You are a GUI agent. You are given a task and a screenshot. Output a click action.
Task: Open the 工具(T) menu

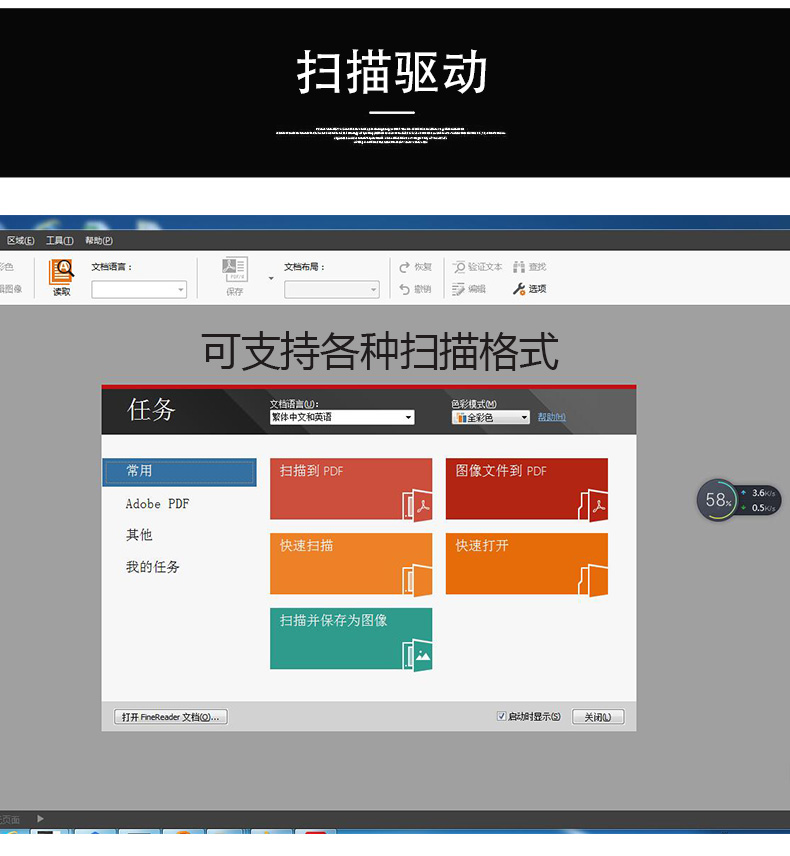(59, 241)
